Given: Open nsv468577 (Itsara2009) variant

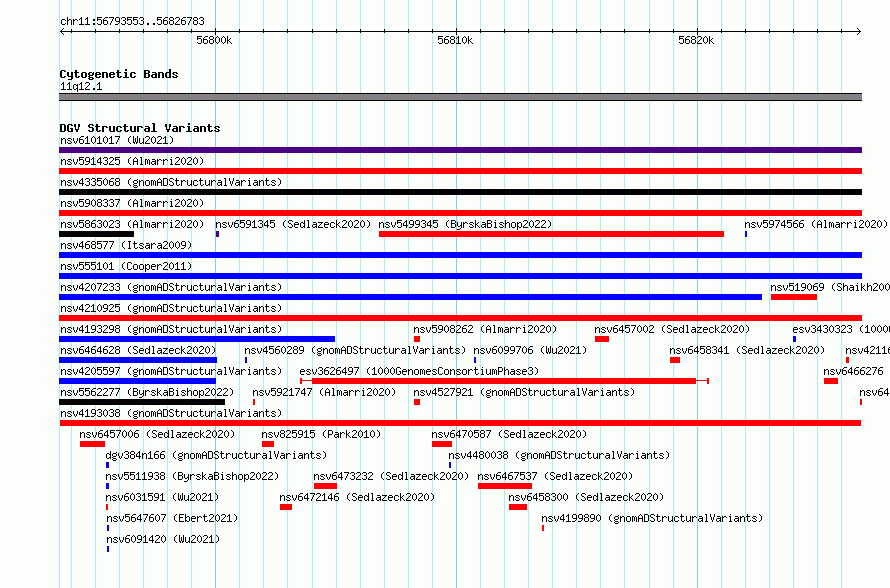Looking at the screenshot, I should [126, 245].
